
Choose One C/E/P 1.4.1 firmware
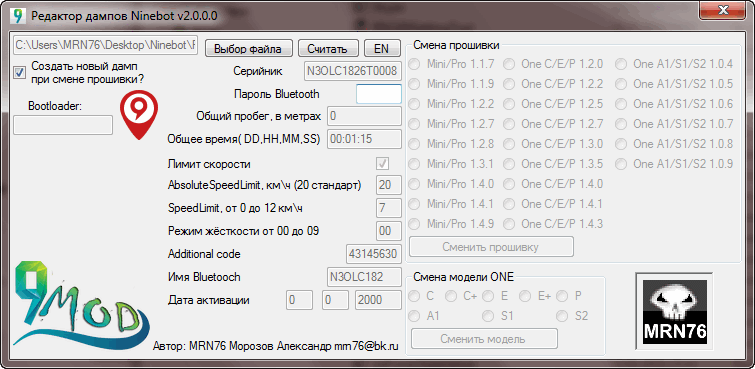[x=508, y=204]
